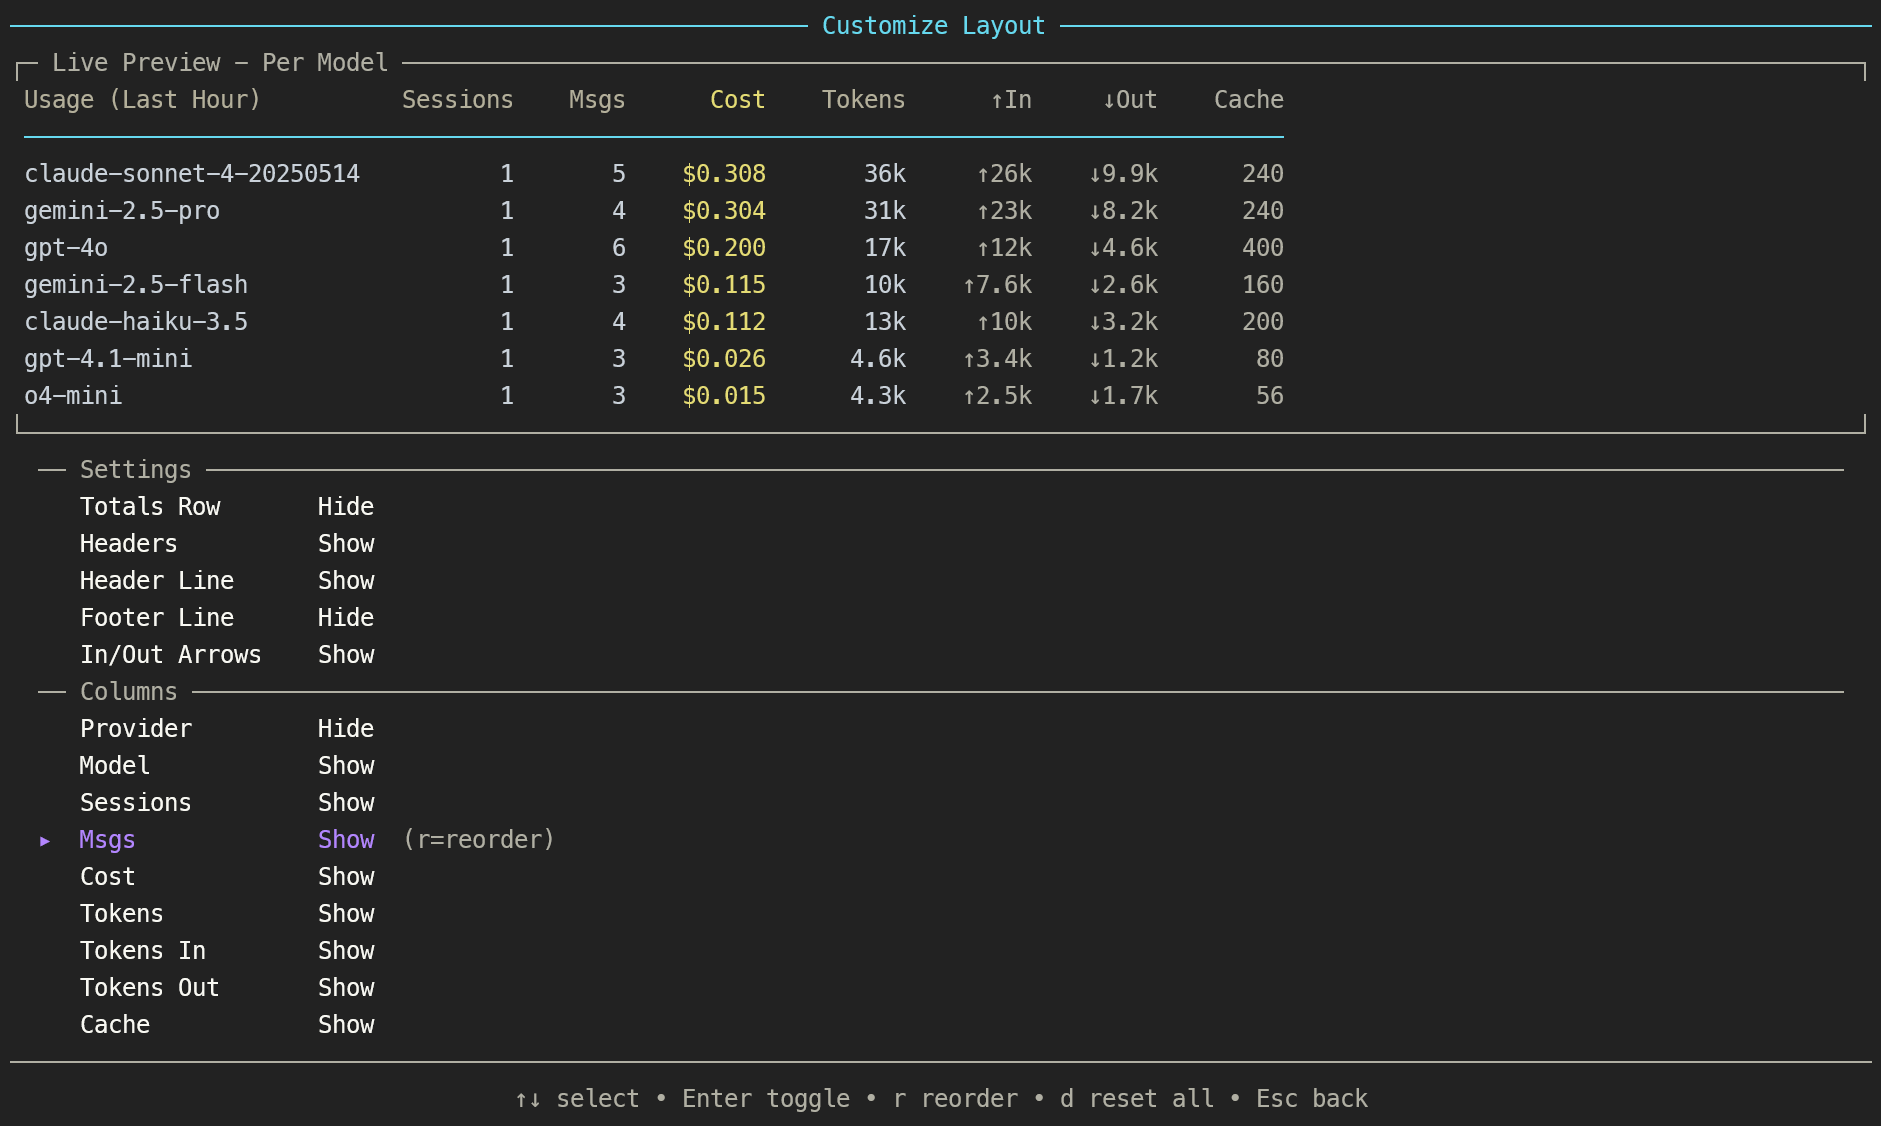
Task: Click the $0.308 cost value
Action: [x=724, y=174]
